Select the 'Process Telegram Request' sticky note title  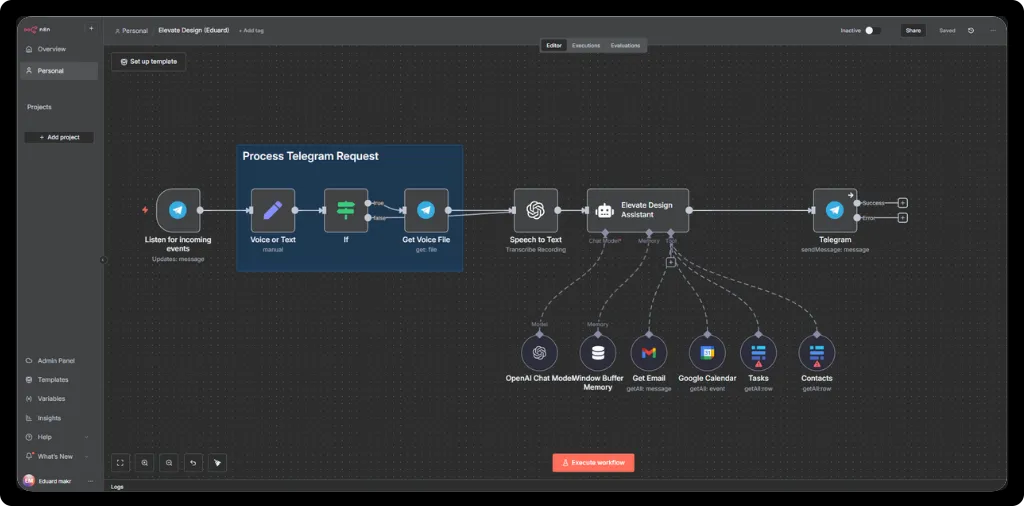pos(310,156)
